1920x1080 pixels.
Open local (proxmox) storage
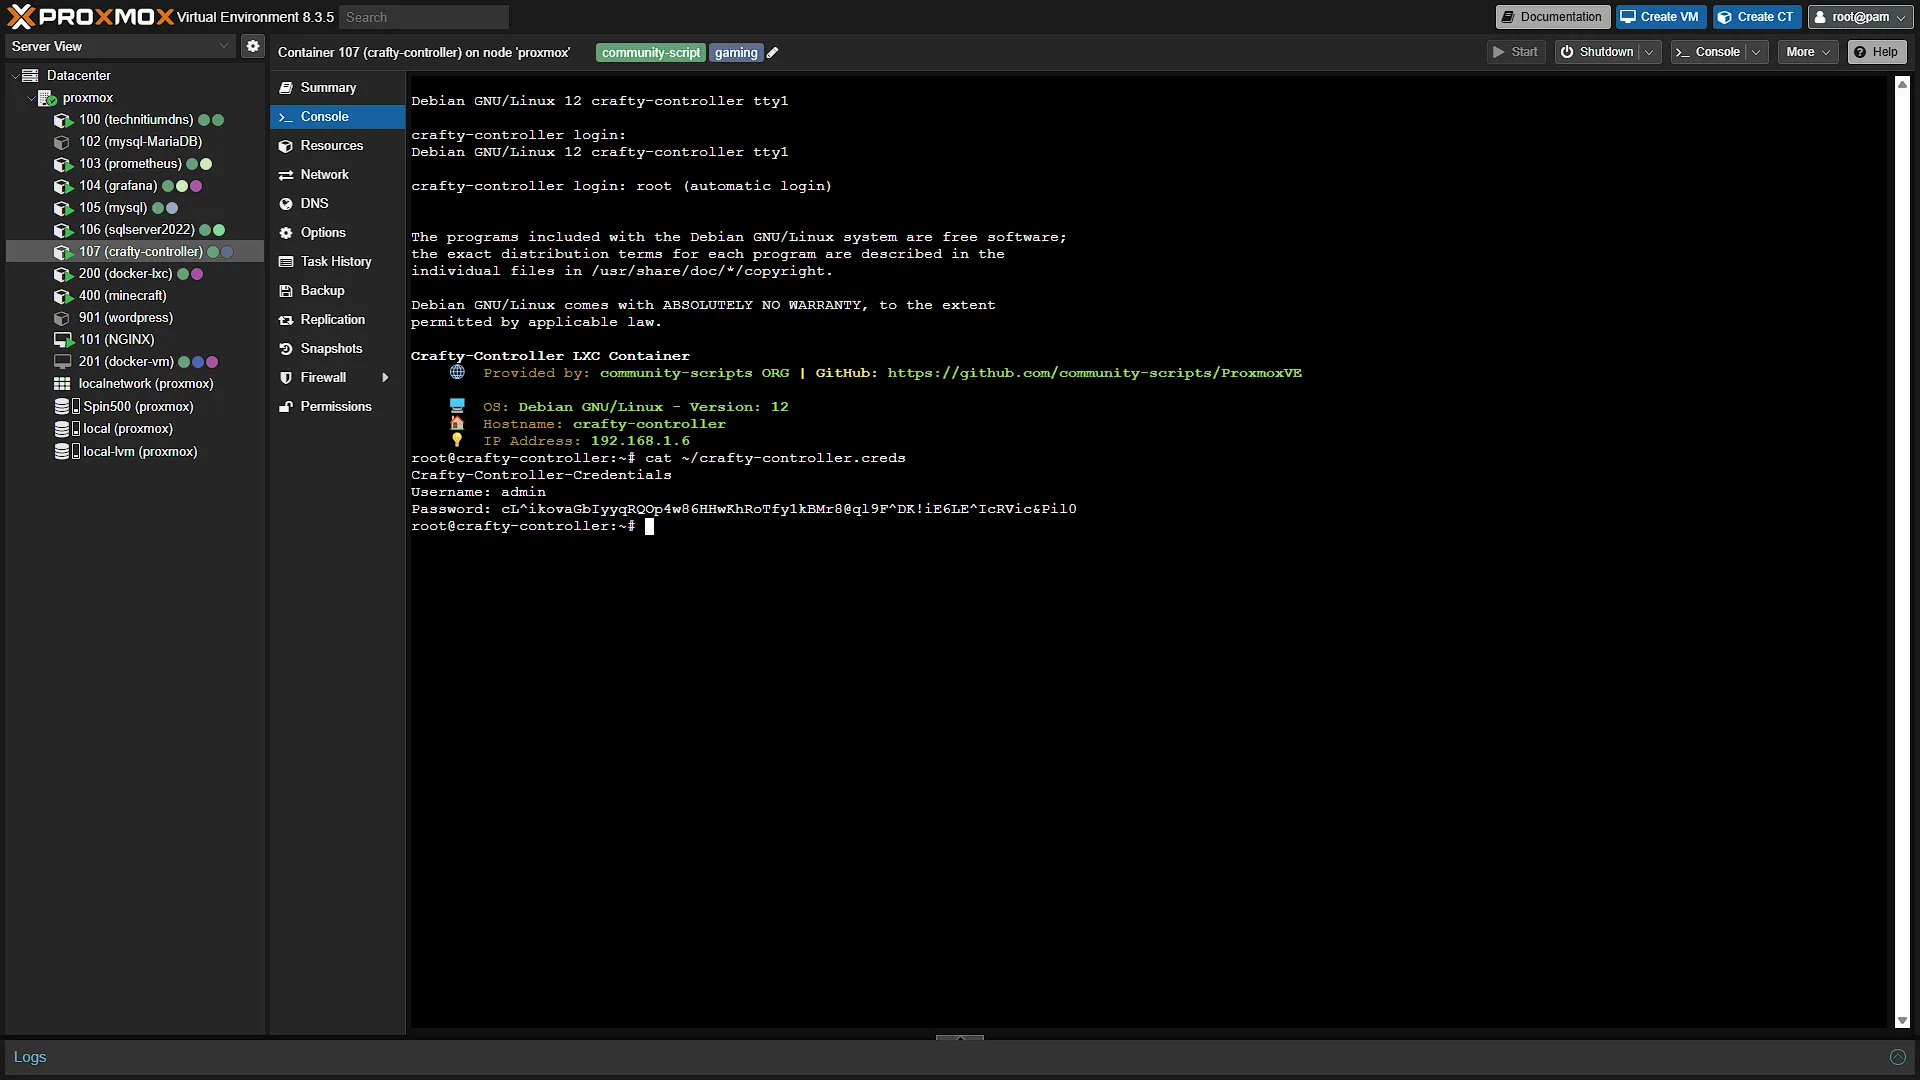coord(127,429)
